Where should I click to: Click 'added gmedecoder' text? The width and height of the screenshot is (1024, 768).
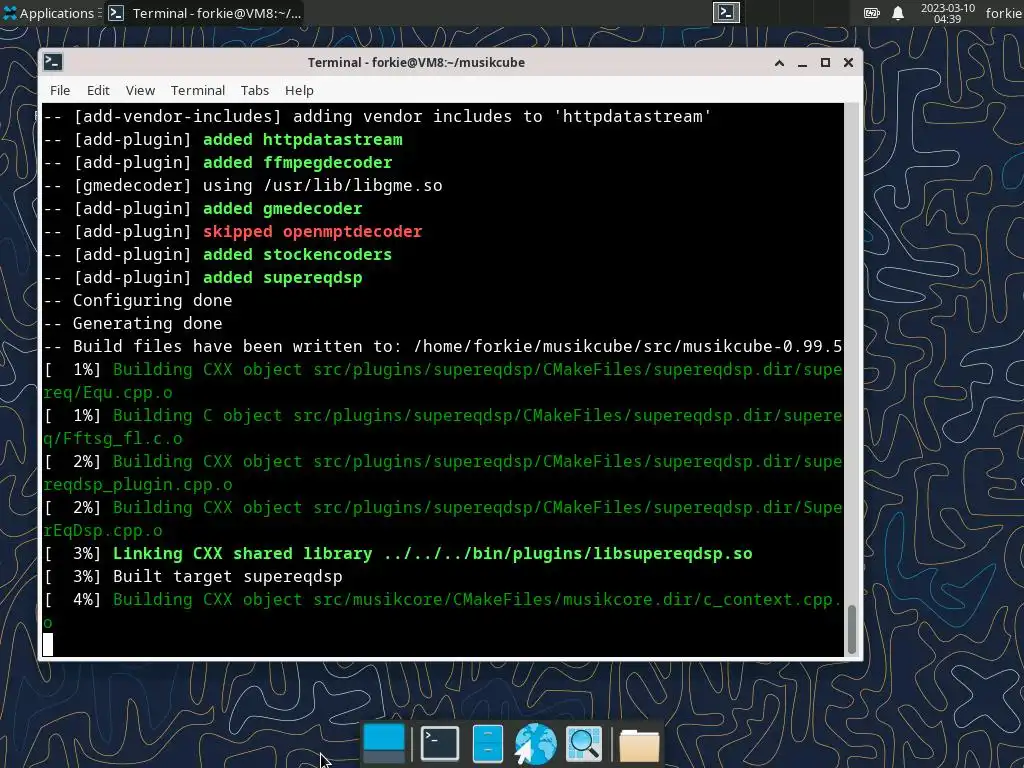tap(282, 208)
